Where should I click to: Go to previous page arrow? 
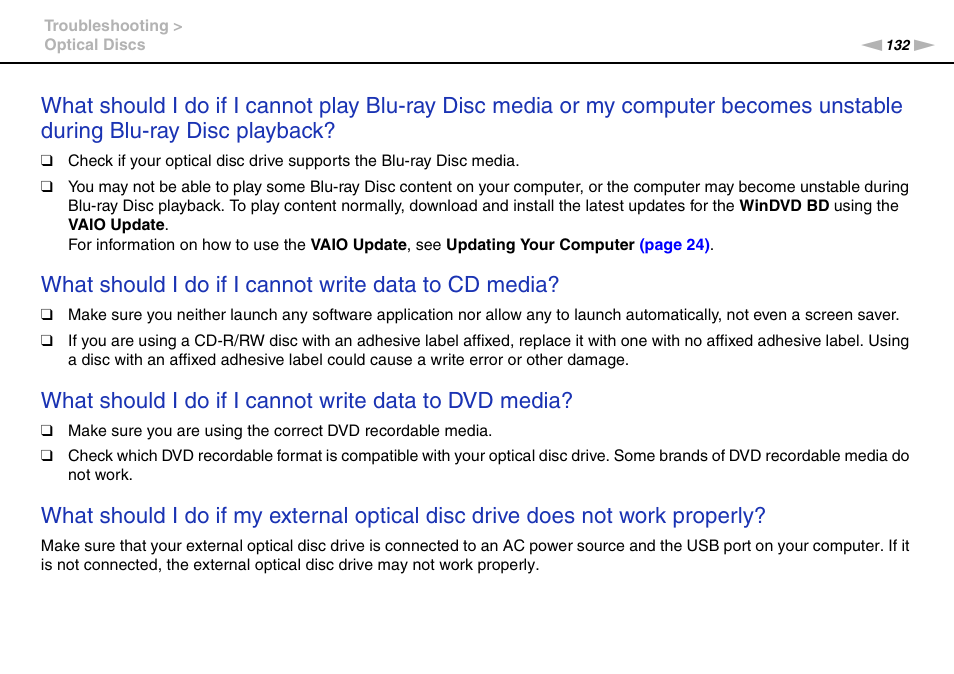pos(871,45)
